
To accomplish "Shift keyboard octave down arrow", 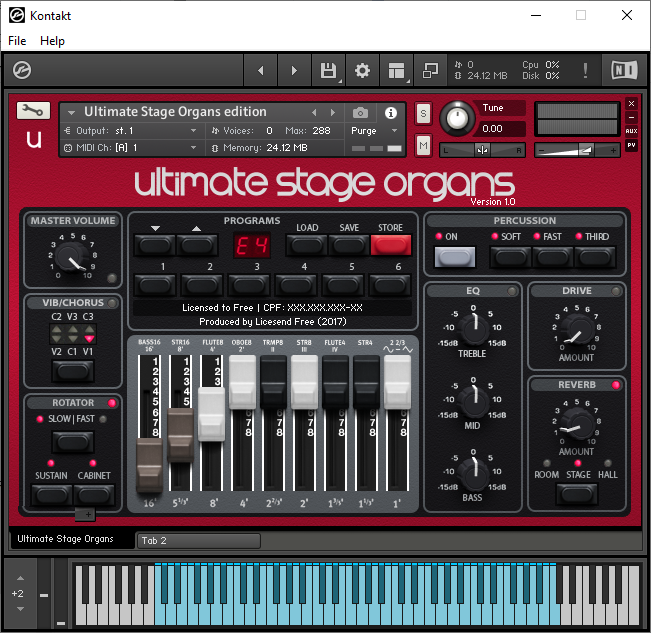I will point(20,609).
